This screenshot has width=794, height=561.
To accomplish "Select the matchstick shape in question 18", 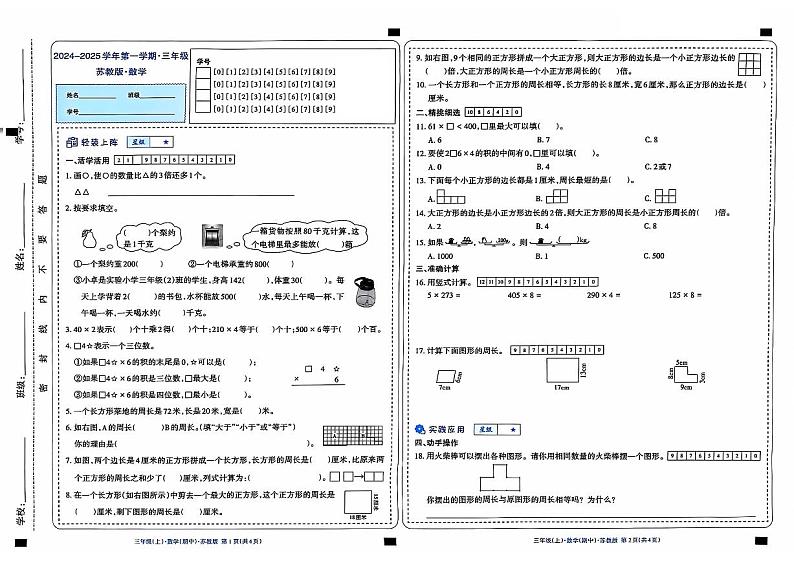I will pos(500,477).
